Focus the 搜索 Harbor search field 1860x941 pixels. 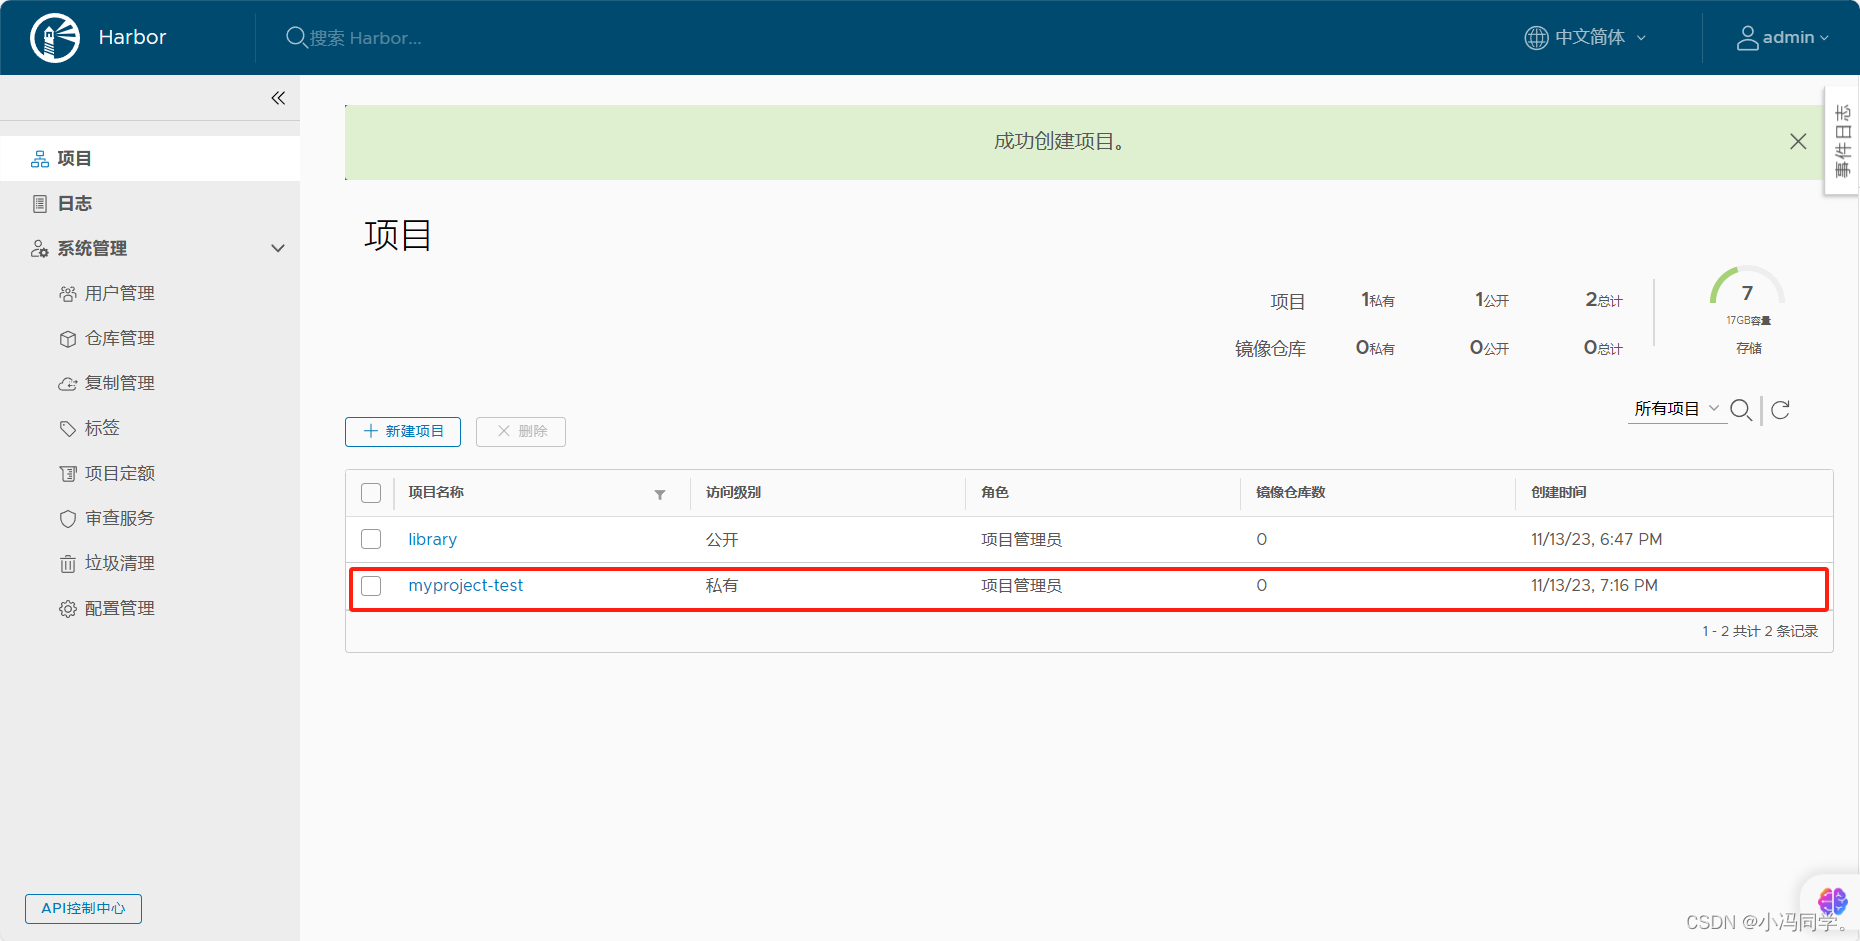tap(365, 38)
